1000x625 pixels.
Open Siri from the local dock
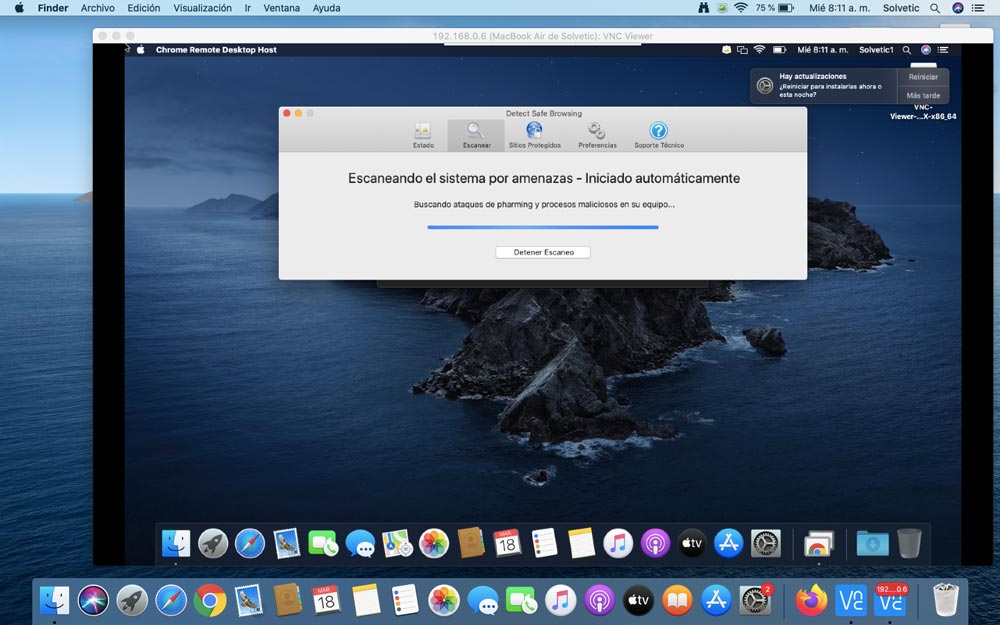click(x=93, y=601)
